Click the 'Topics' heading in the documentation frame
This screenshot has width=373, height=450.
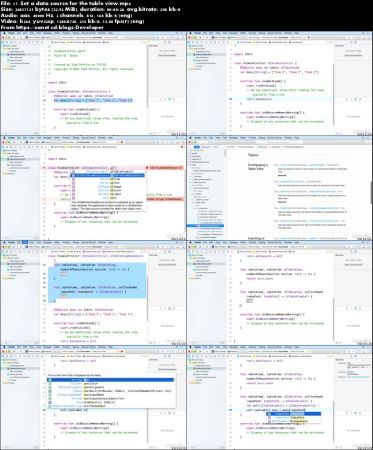[253, 155]
